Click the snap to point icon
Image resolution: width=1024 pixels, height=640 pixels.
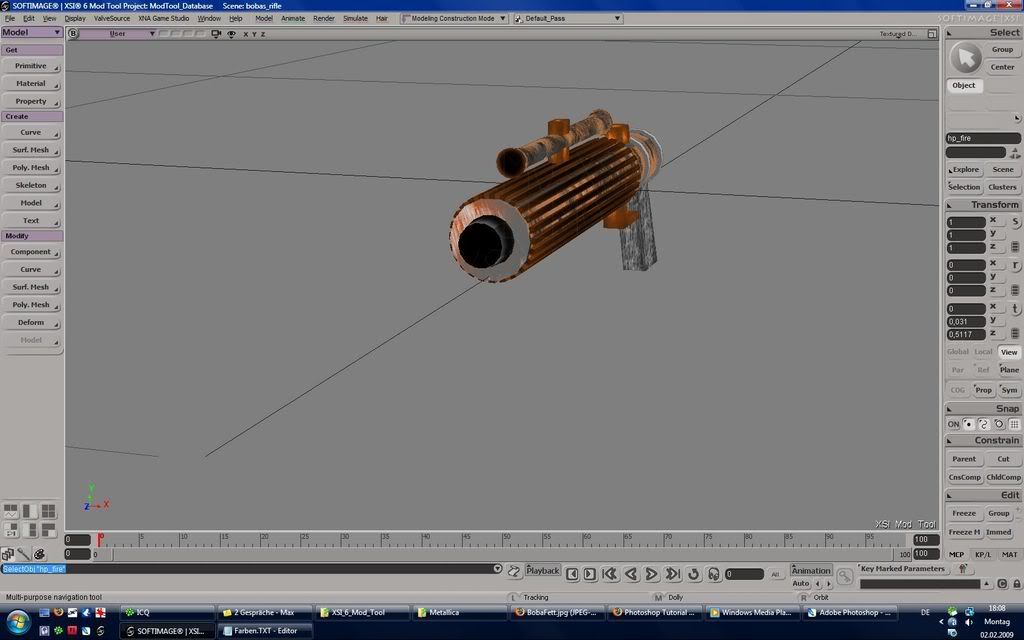tap(968, 424)
